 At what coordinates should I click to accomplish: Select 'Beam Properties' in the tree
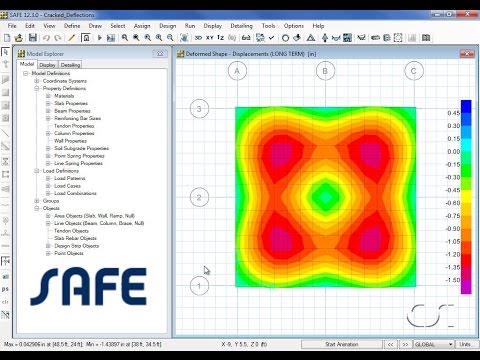point(72,111)
